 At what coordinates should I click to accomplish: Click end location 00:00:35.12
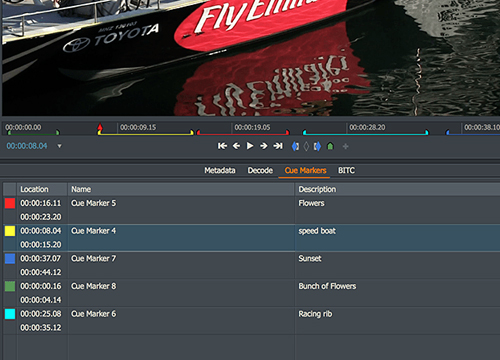(x=41, y=328)
